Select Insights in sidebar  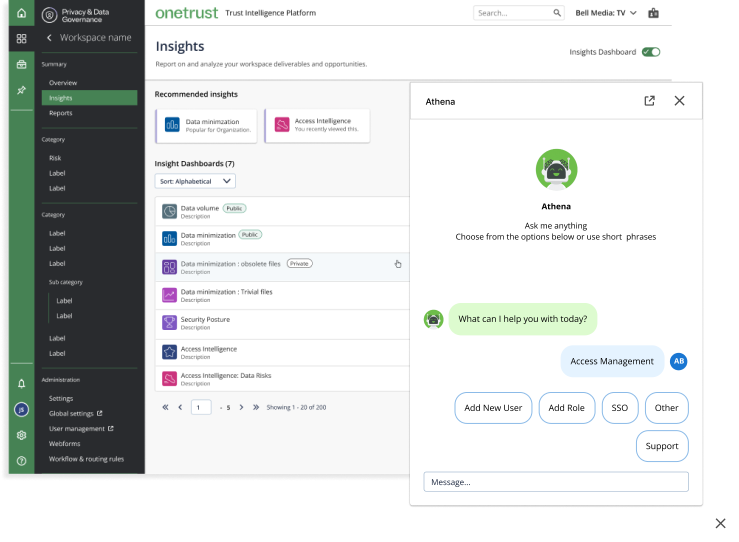pyautogui.click(x=90, y=98)
